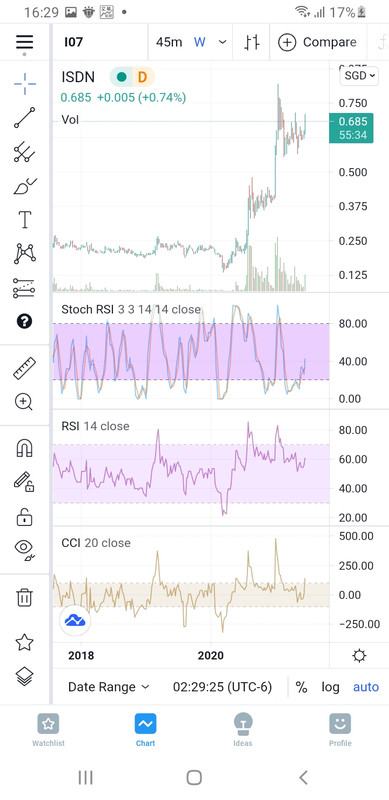389x800 pixels.
Task: Toggle auto scale mode
Action: coord(366,687)
